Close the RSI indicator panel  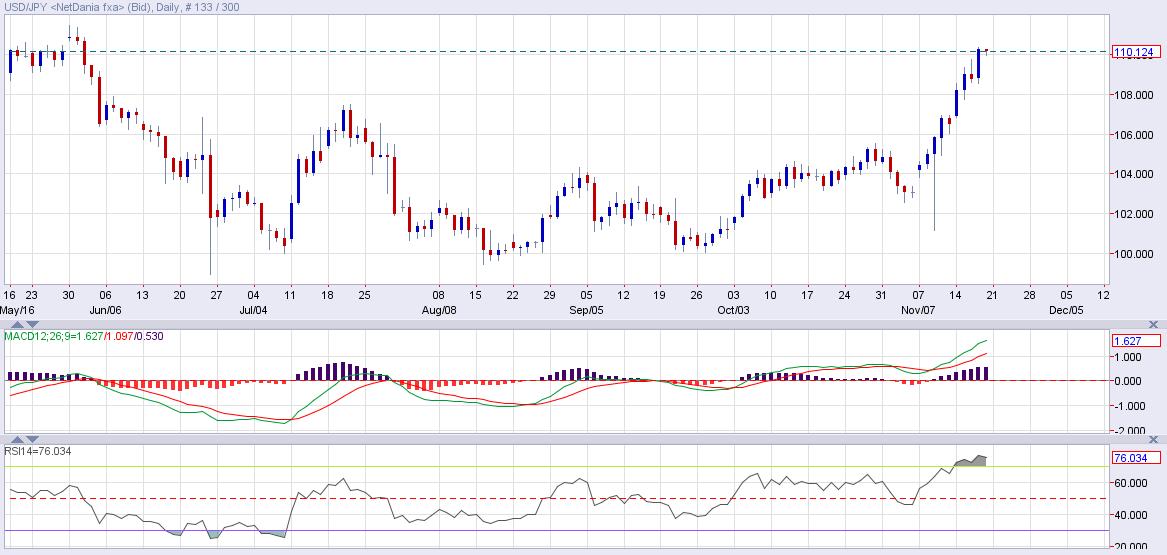1154,439
